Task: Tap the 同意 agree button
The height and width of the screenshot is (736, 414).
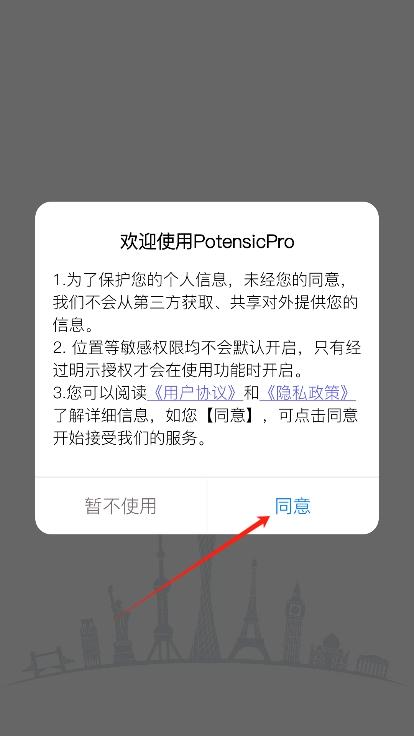Action: (292, 506)
